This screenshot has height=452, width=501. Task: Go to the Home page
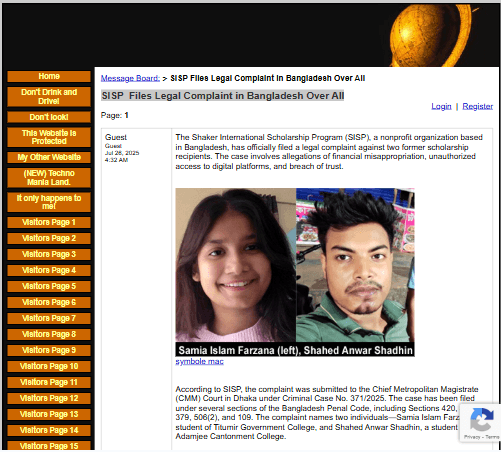tap(49, 76)
